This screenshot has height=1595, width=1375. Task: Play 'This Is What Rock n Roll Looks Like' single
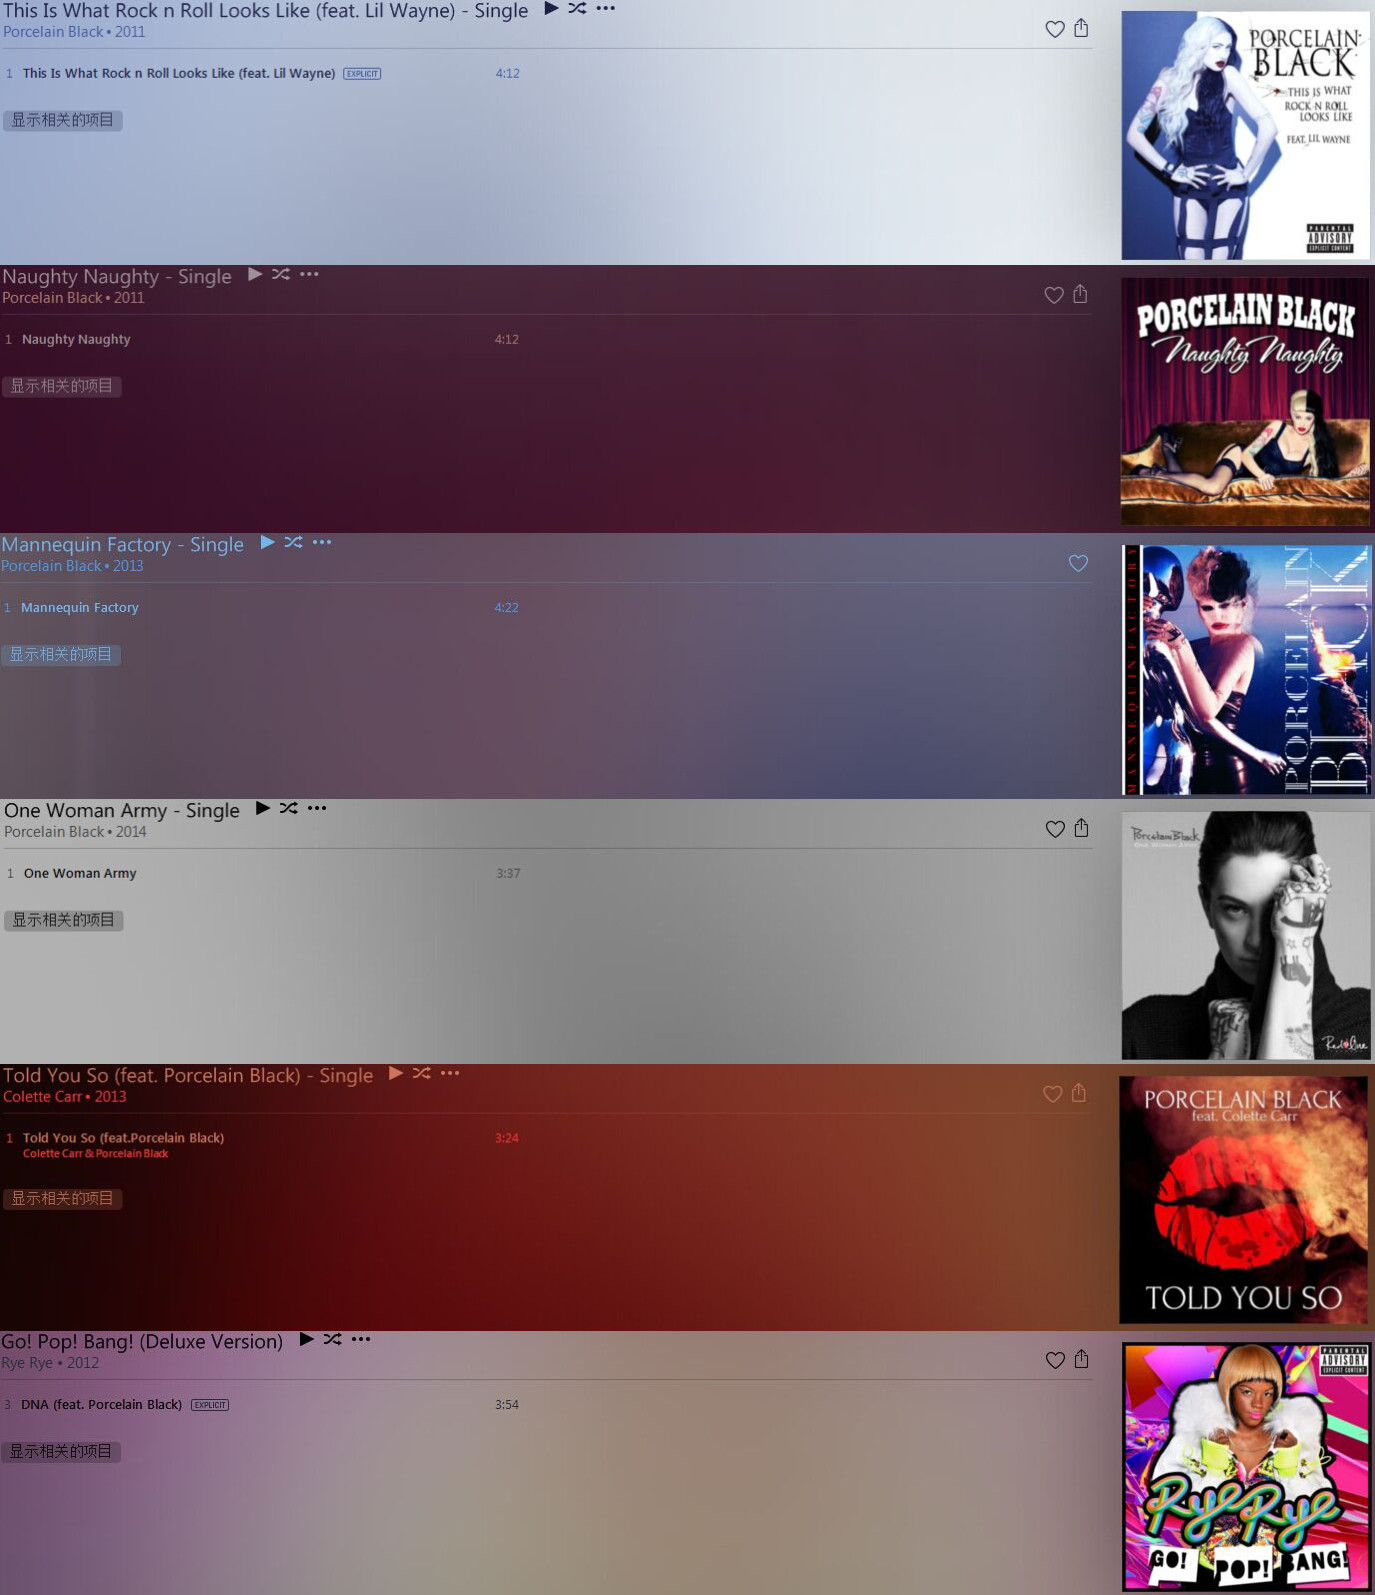click(x=551, y=8)
